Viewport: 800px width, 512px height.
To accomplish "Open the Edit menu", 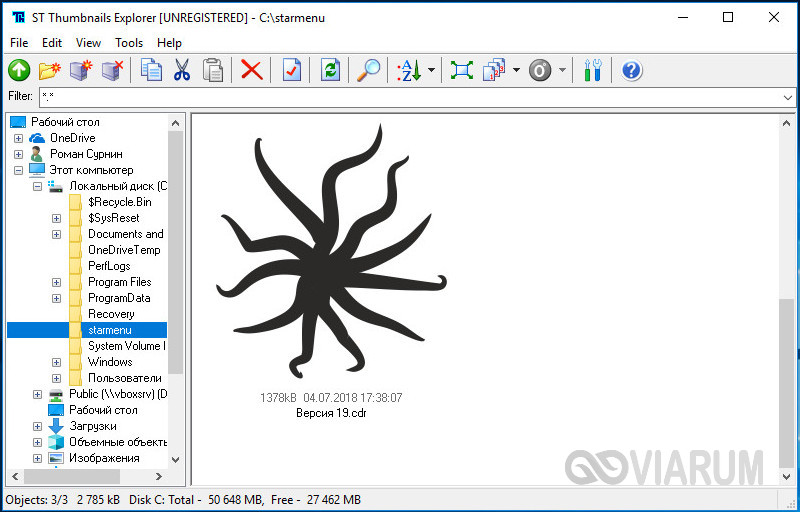I will point(52,43).
